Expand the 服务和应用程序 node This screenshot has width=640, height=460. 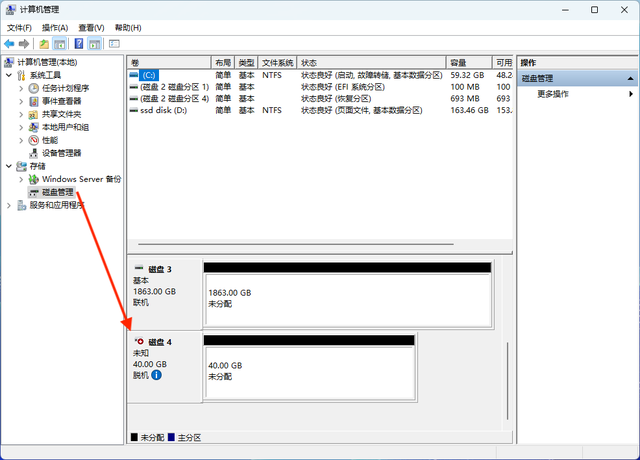pyautogui.click(x=9, y=205)
